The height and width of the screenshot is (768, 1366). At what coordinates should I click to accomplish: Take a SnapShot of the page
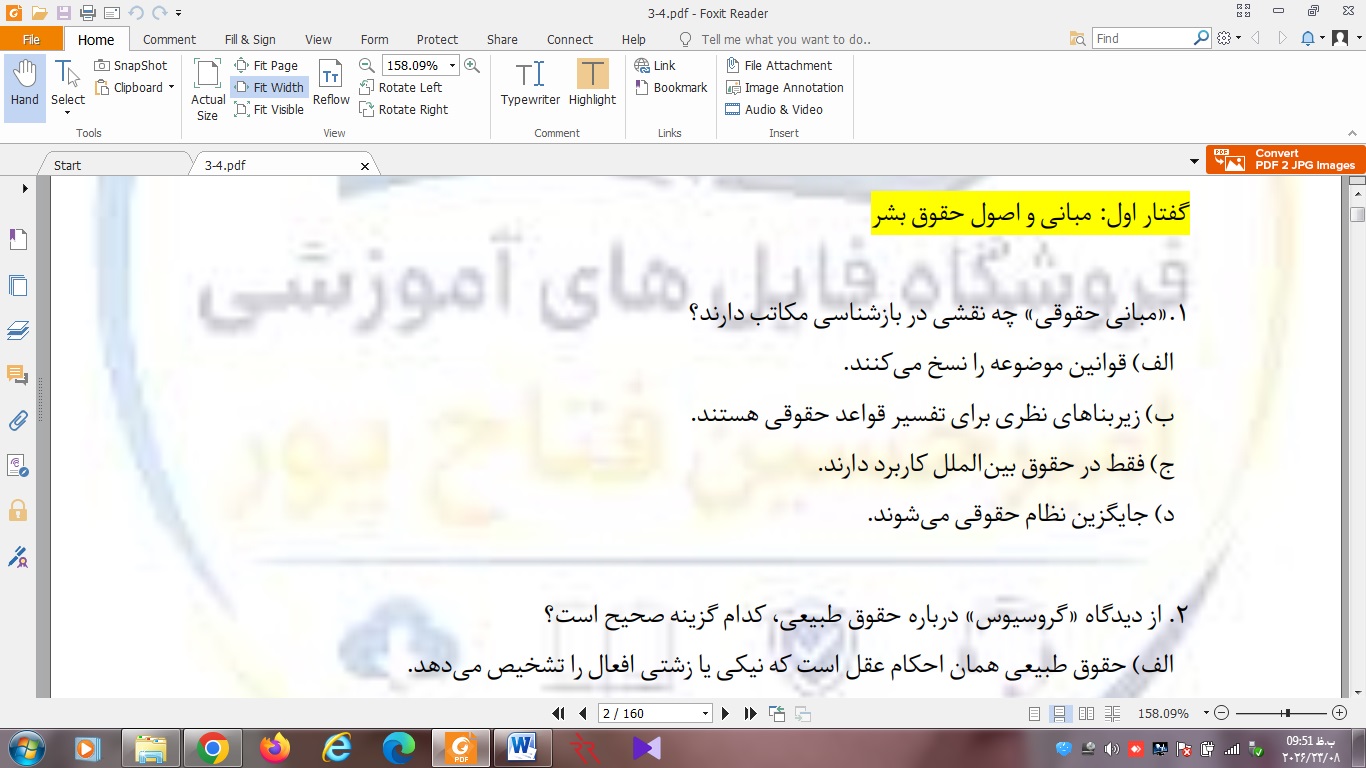(131, 65)
